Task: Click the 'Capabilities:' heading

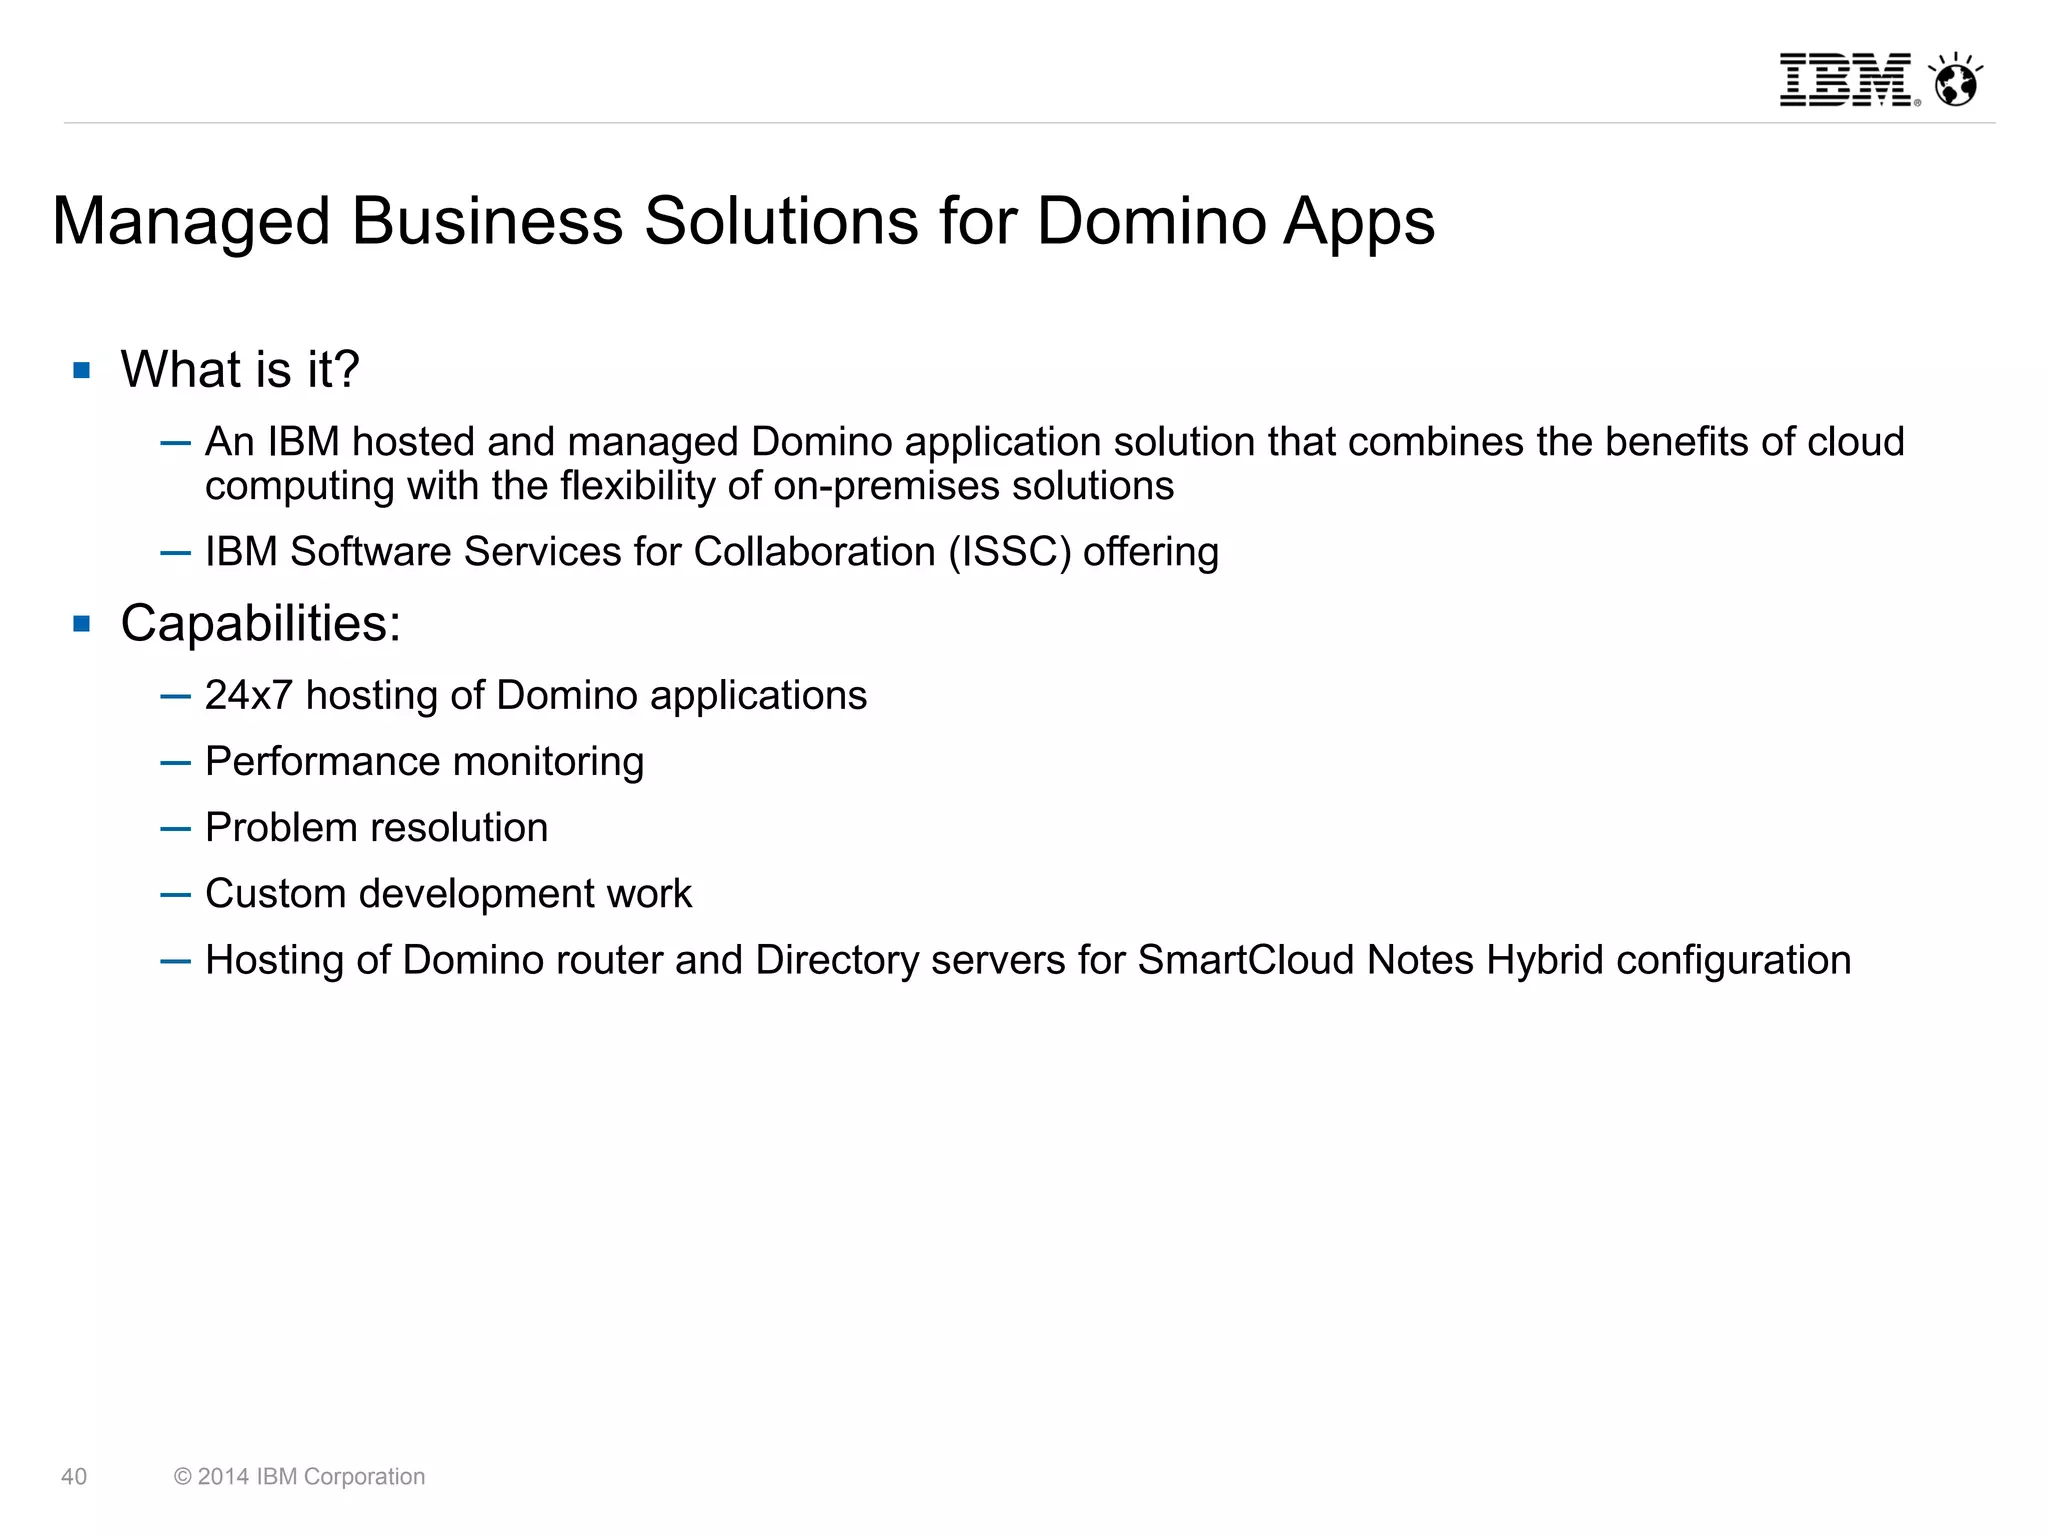Action: tap(261, 624)
